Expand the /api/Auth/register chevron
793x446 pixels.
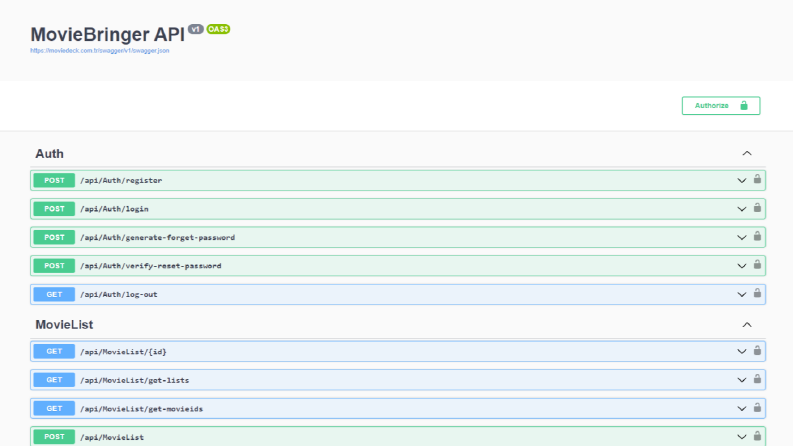(741, 181)
